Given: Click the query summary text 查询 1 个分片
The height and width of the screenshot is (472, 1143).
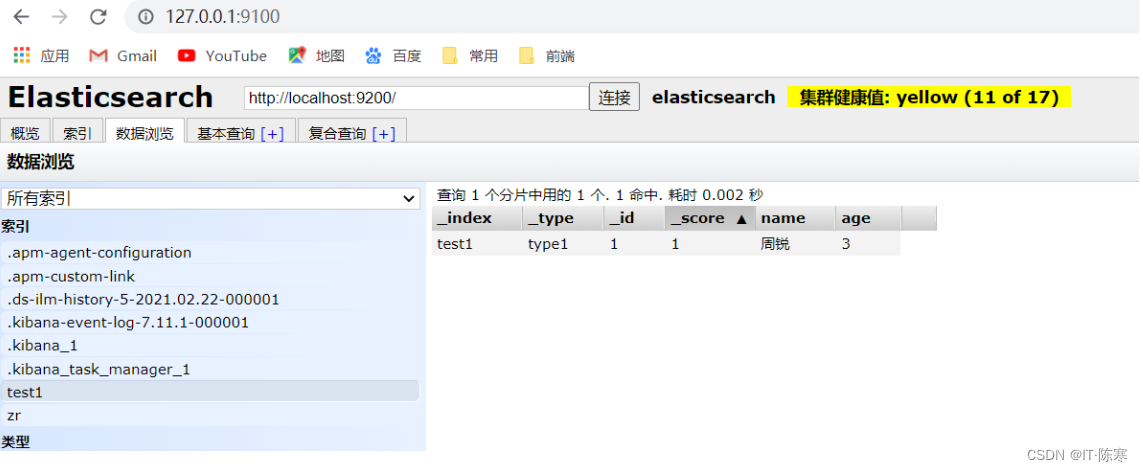Looking at the screenshot, I should [x=599, y=195].
